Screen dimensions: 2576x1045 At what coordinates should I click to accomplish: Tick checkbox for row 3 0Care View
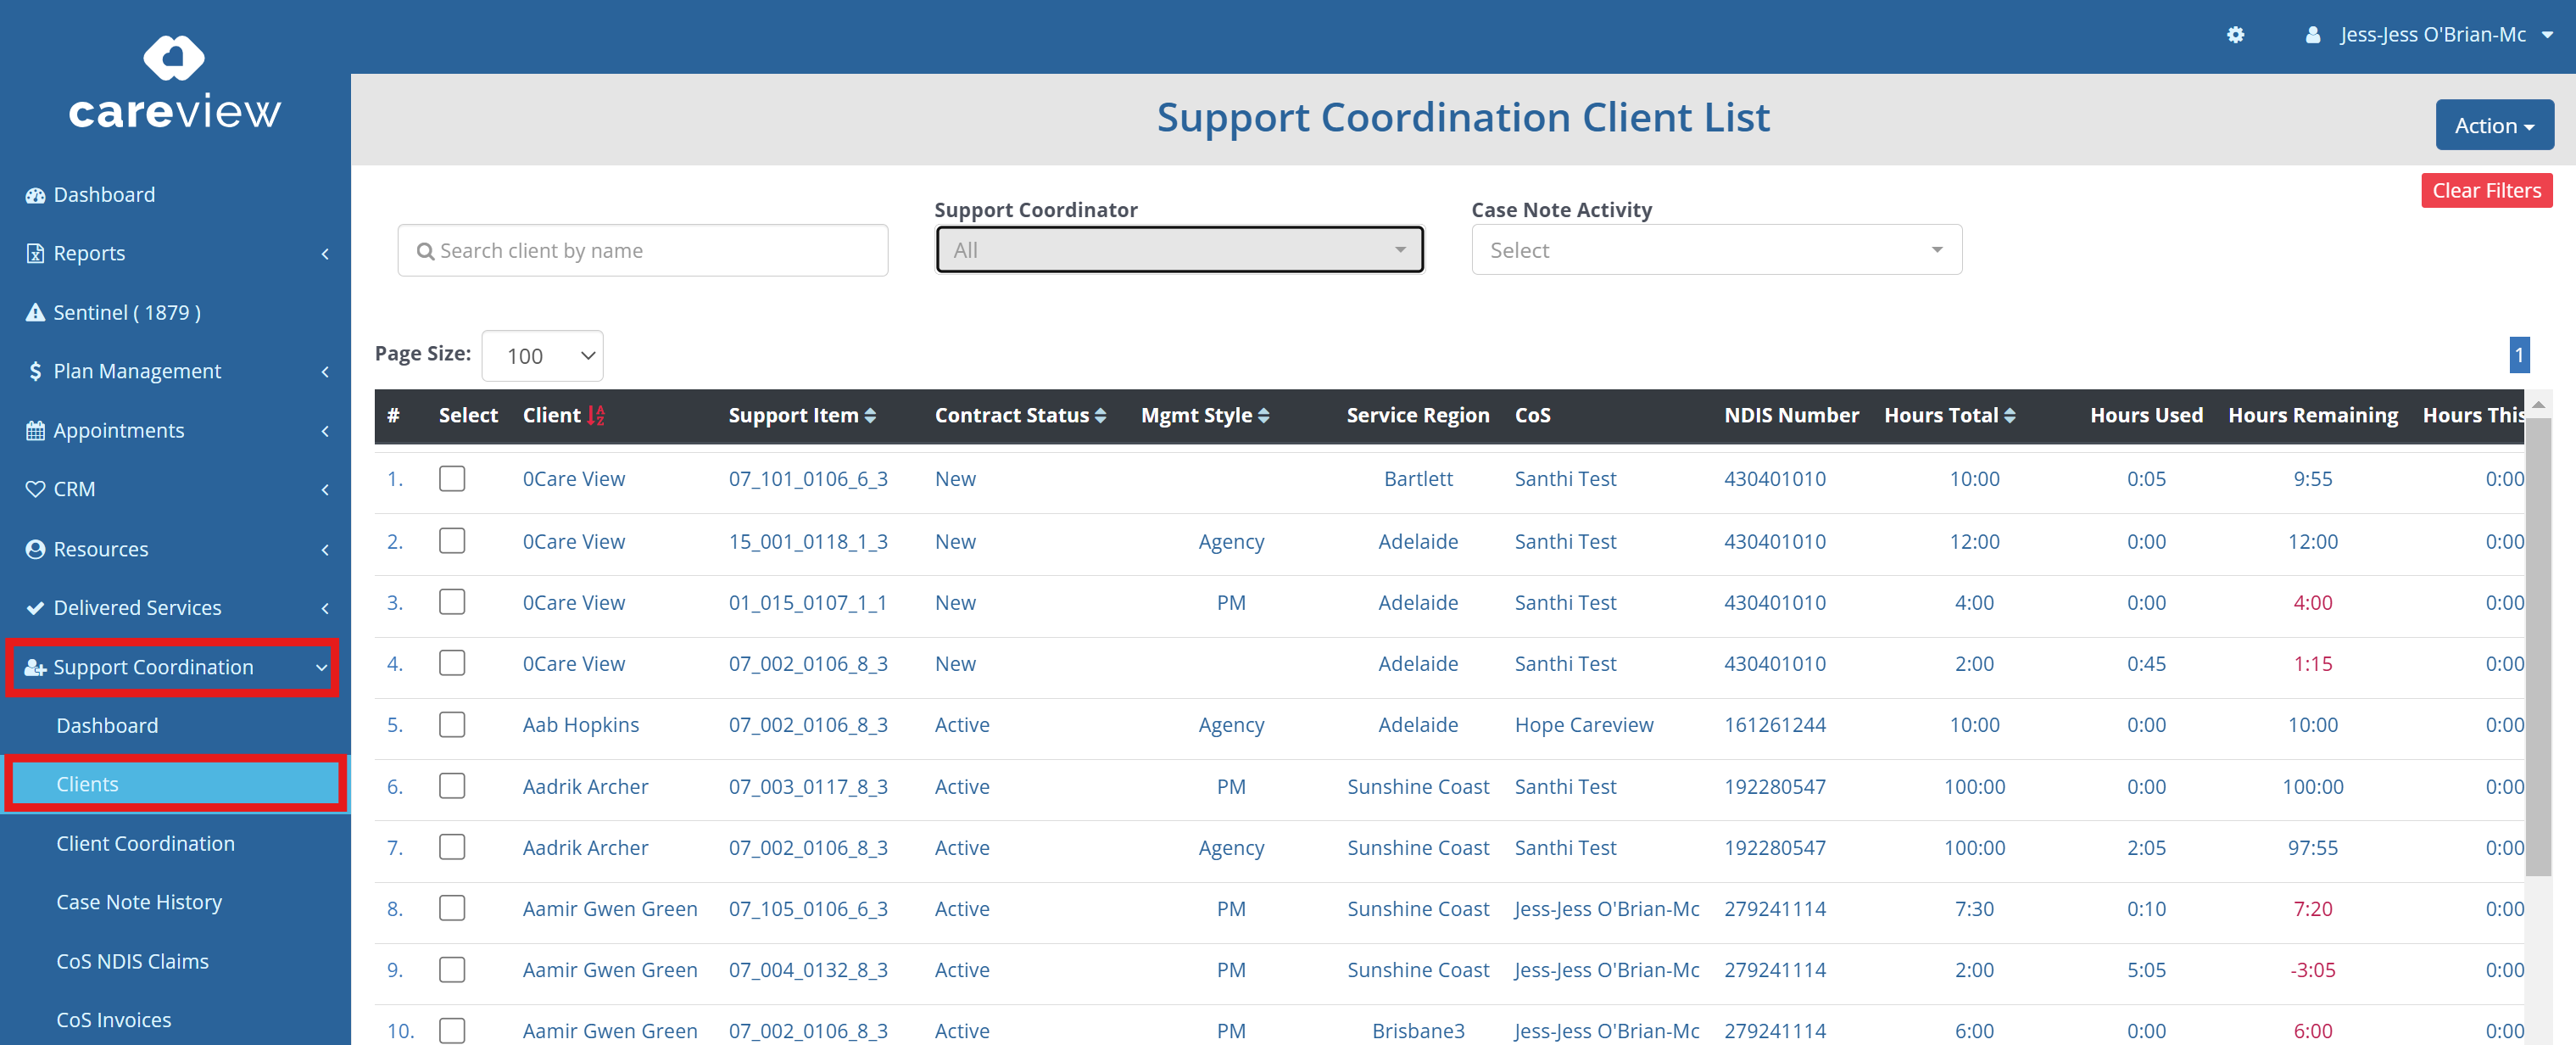pyautogui.click(x=452, y=601)
